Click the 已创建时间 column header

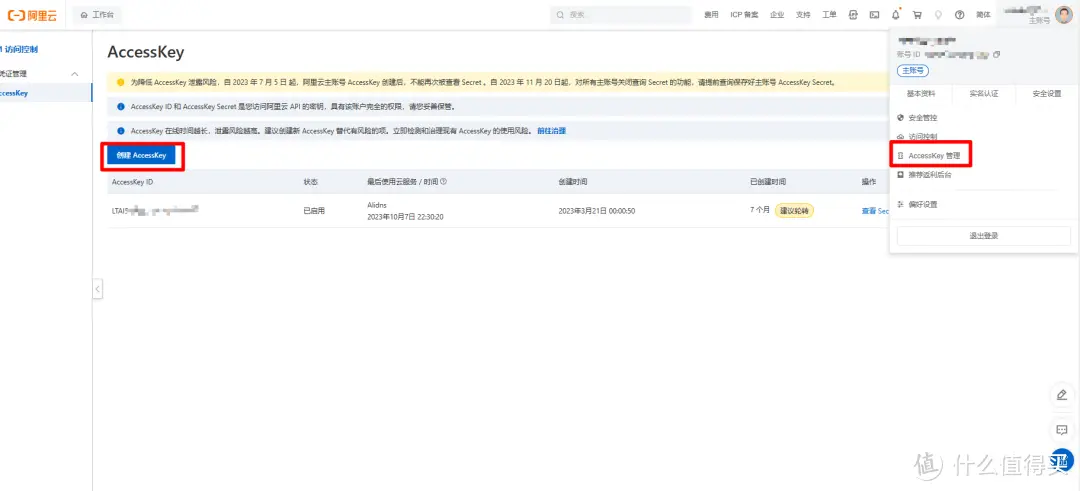click(768, 182)
